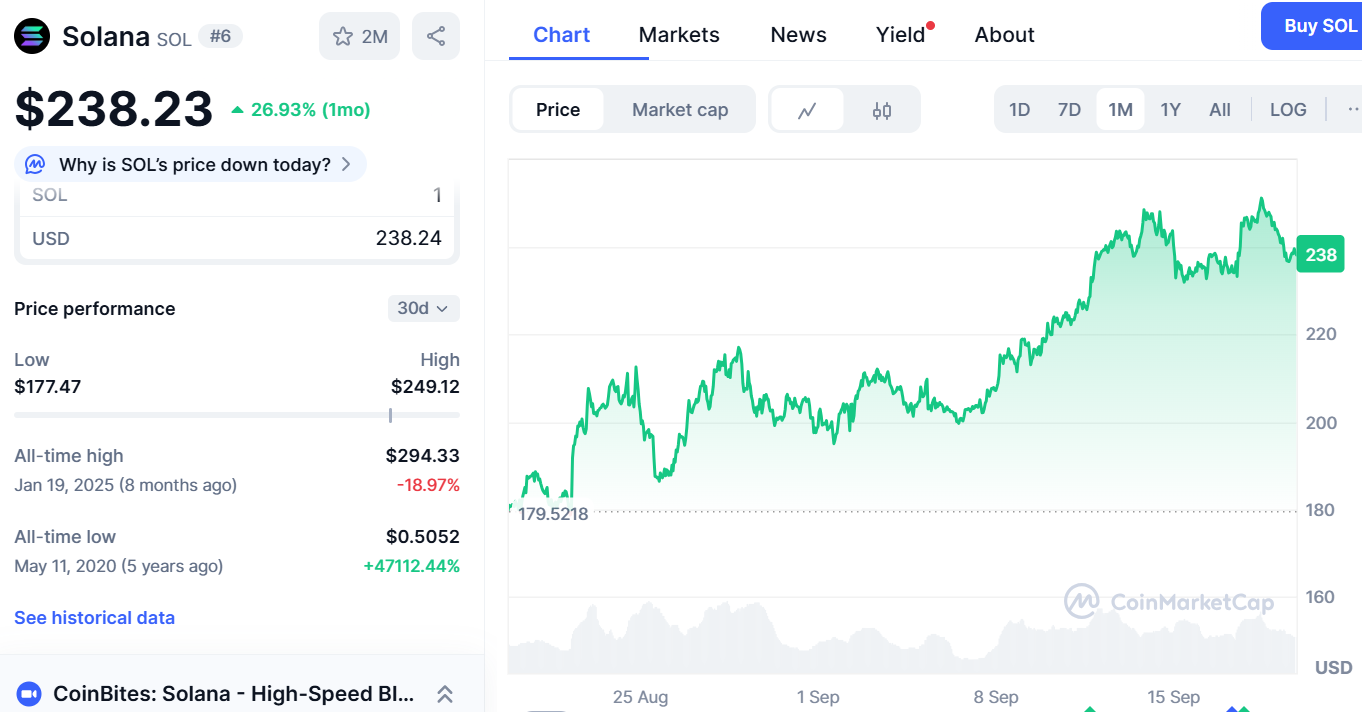Image resolution: width=1362 pixels, height=712 pixels.
Task: Click the green 238 current price label
Action: pos(1320,254)
